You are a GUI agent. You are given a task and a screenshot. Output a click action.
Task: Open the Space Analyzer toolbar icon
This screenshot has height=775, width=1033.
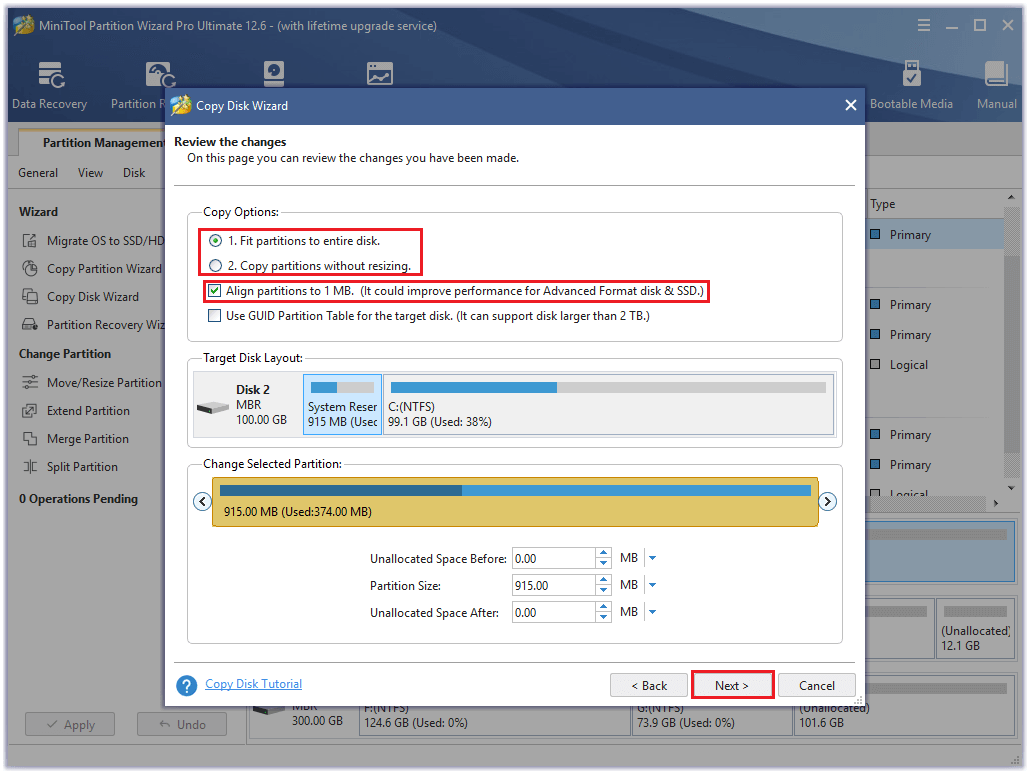pyautogui.click(x=379, y=74)
